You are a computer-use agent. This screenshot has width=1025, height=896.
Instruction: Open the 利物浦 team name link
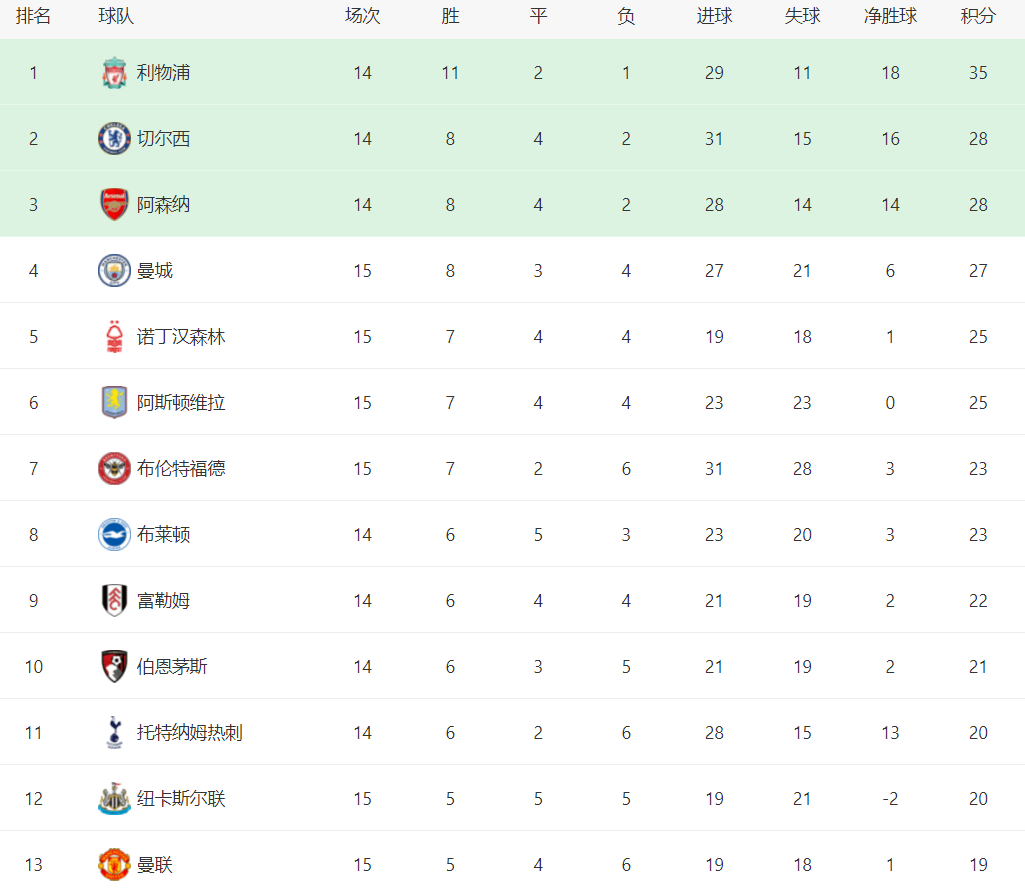pos(163,73)
